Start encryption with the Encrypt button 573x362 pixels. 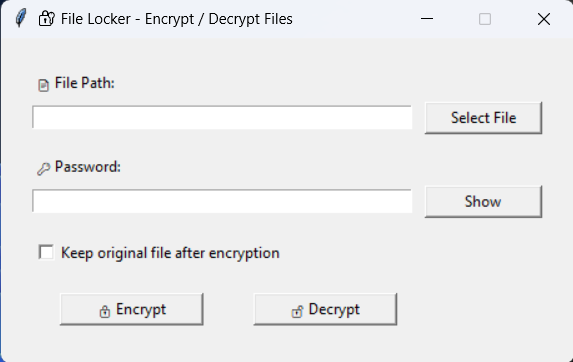click(x=132, y=309)
